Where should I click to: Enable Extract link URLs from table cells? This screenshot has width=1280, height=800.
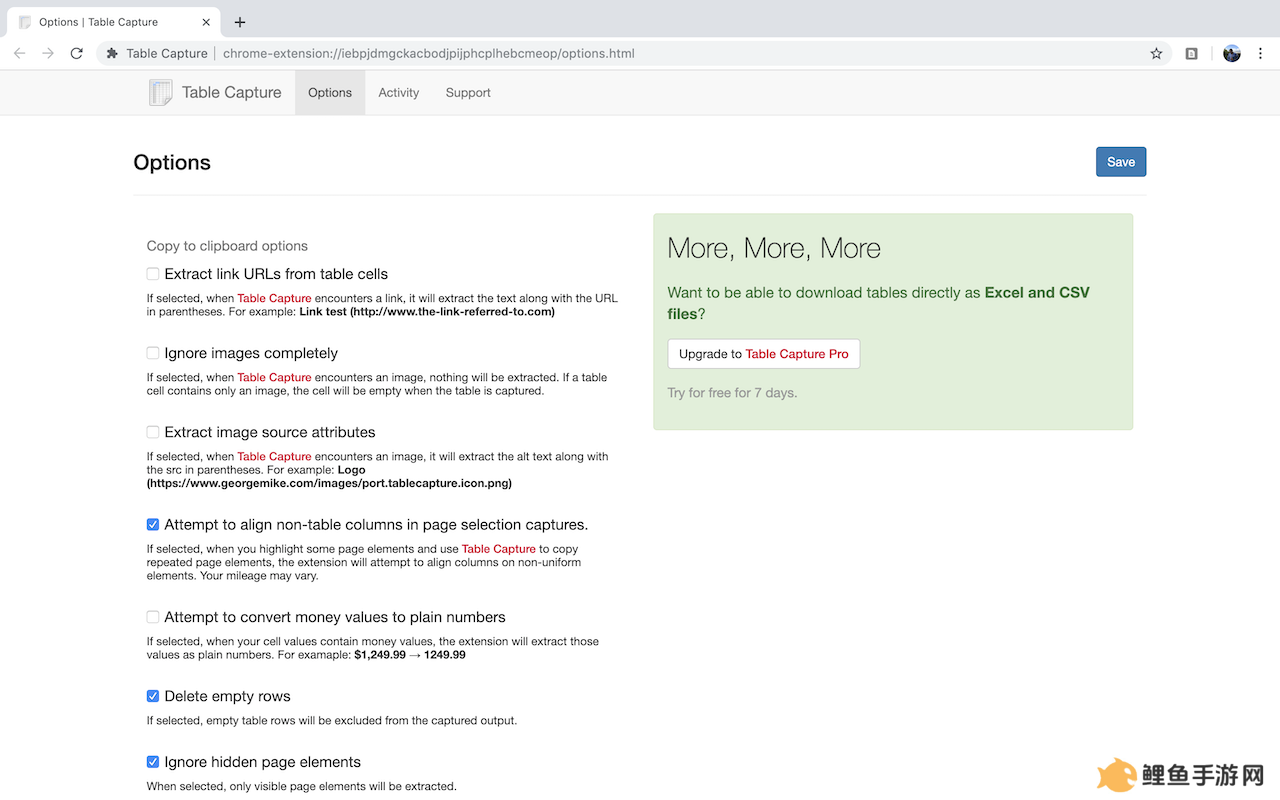pyautogui.click(x=153, y=274)
